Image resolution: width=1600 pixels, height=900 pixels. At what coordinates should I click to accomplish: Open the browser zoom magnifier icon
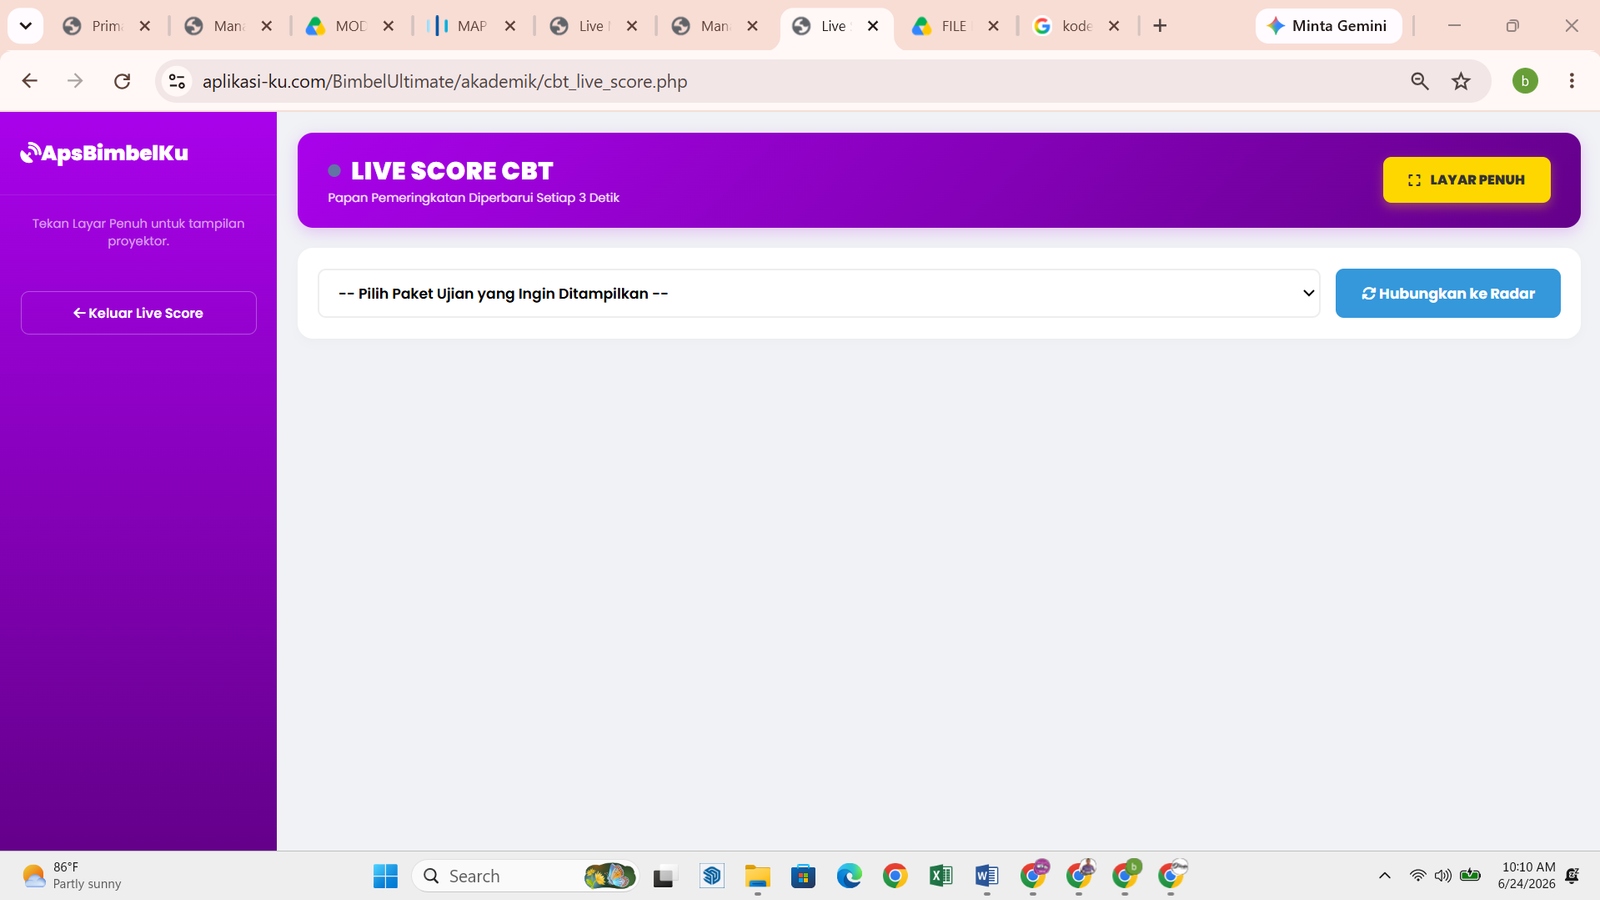pyautogui.click(x=1419, y=81)
